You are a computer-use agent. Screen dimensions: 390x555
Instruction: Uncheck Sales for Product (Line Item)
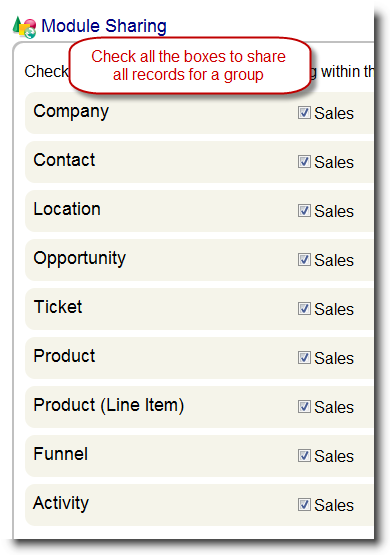[x=304, y=406]
